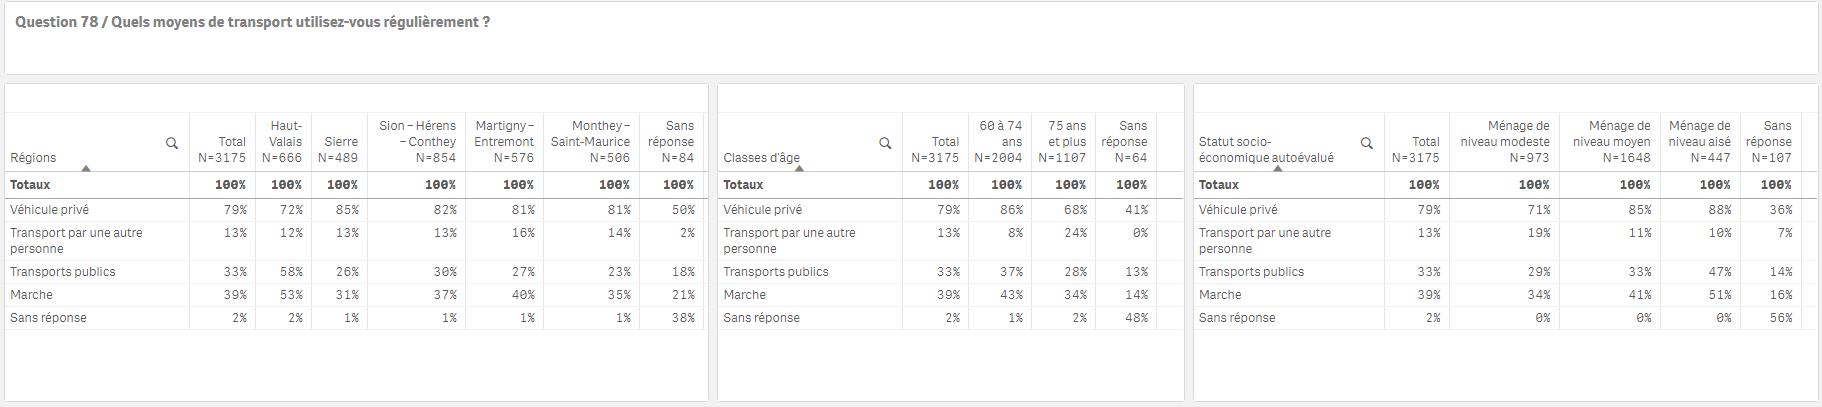Open search icon in Régions table
Image resolution: width=1822 pixels, height=407 pixels.
(172, 143)
